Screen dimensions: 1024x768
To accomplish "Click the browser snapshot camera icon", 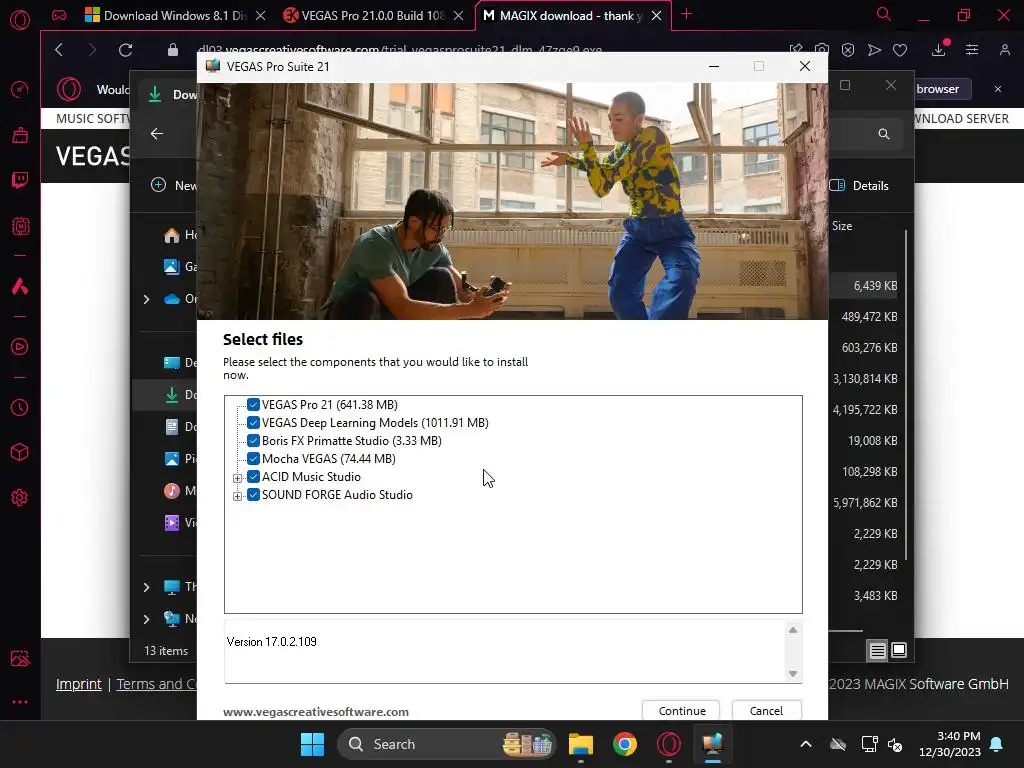I will pos(822,50).
